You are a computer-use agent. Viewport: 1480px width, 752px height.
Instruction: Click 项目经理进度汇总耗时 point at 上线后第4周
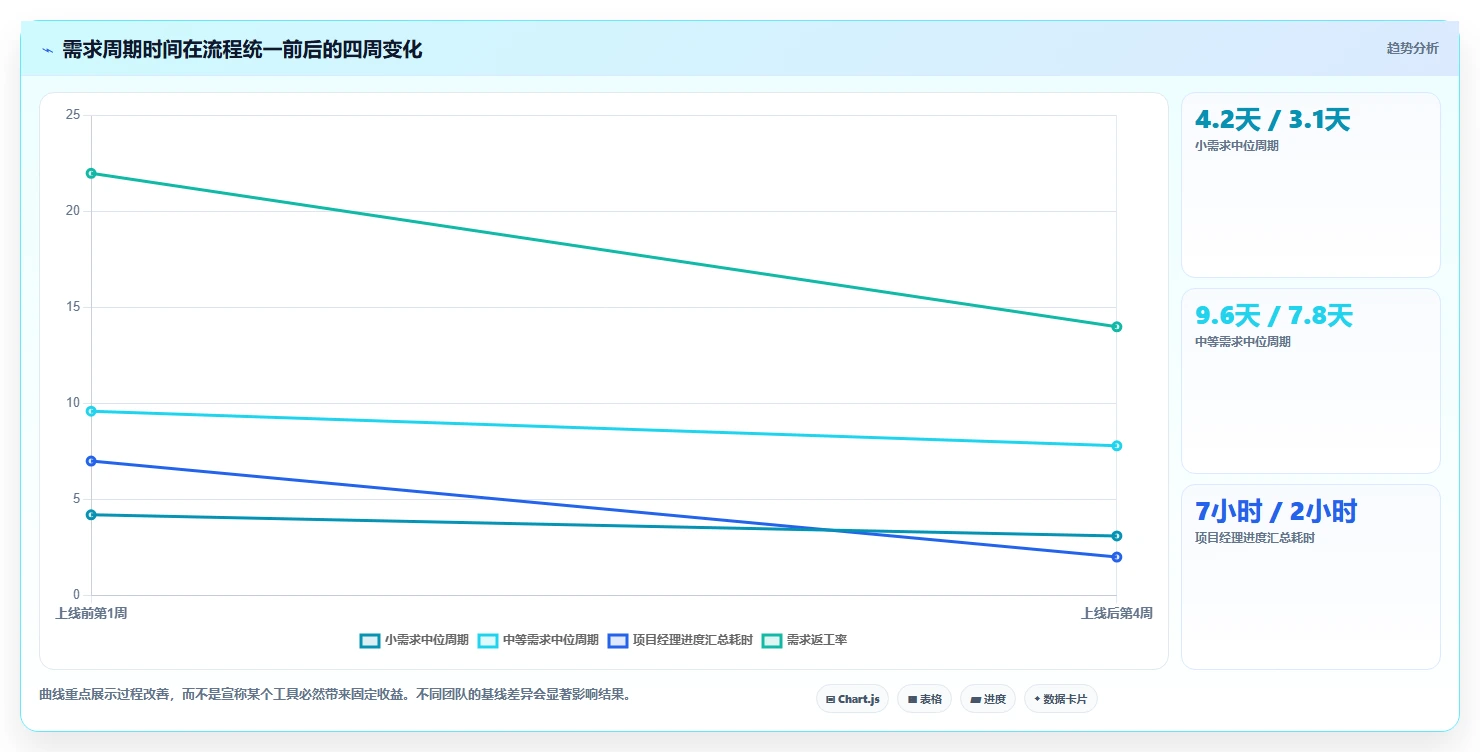(x=1117, y=557)
